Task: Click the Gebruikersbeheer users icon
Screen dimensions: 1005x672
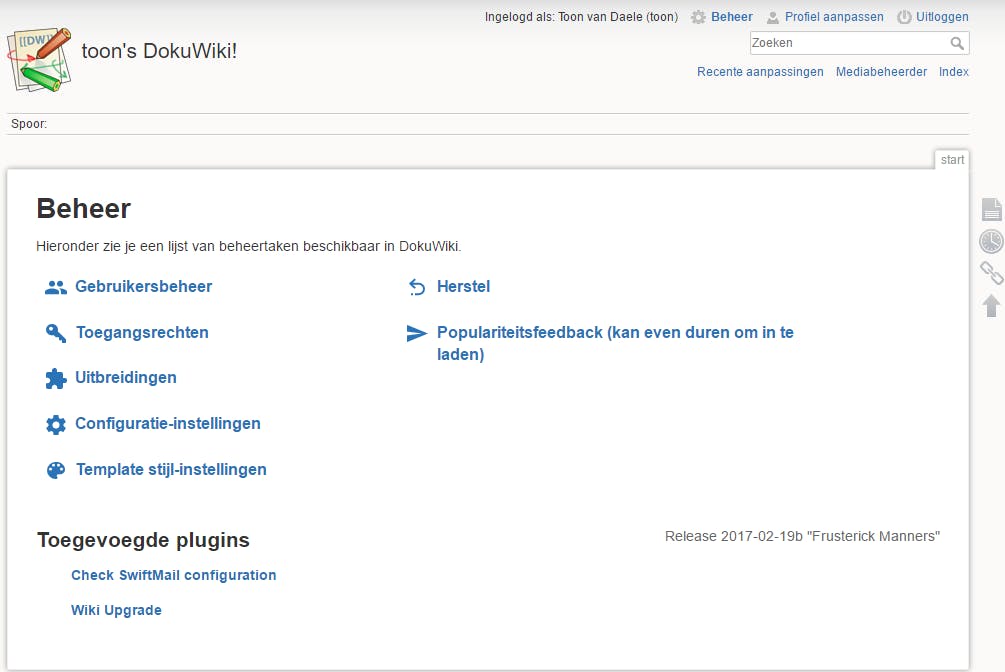Action: [56, 288]
